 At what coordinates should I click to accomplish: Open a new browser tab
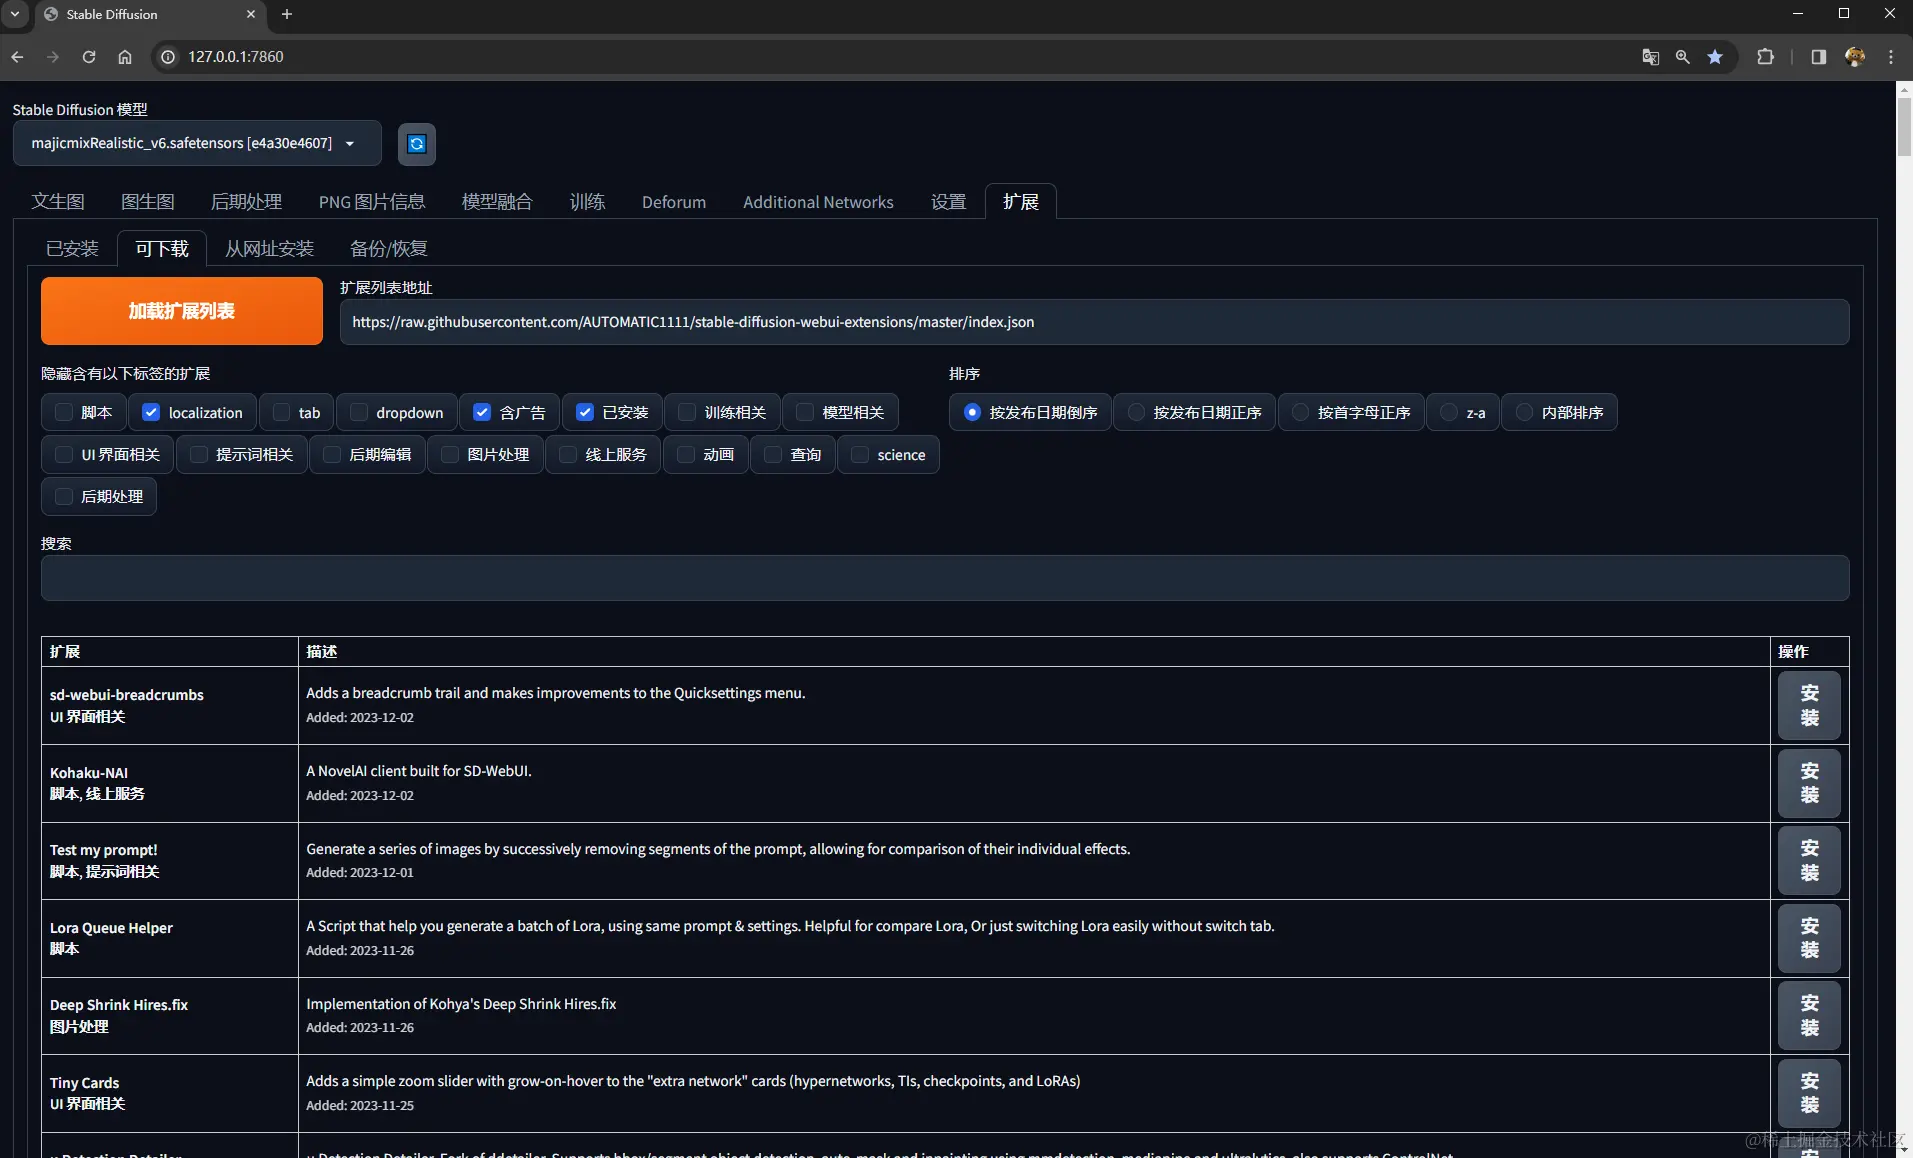287,14
